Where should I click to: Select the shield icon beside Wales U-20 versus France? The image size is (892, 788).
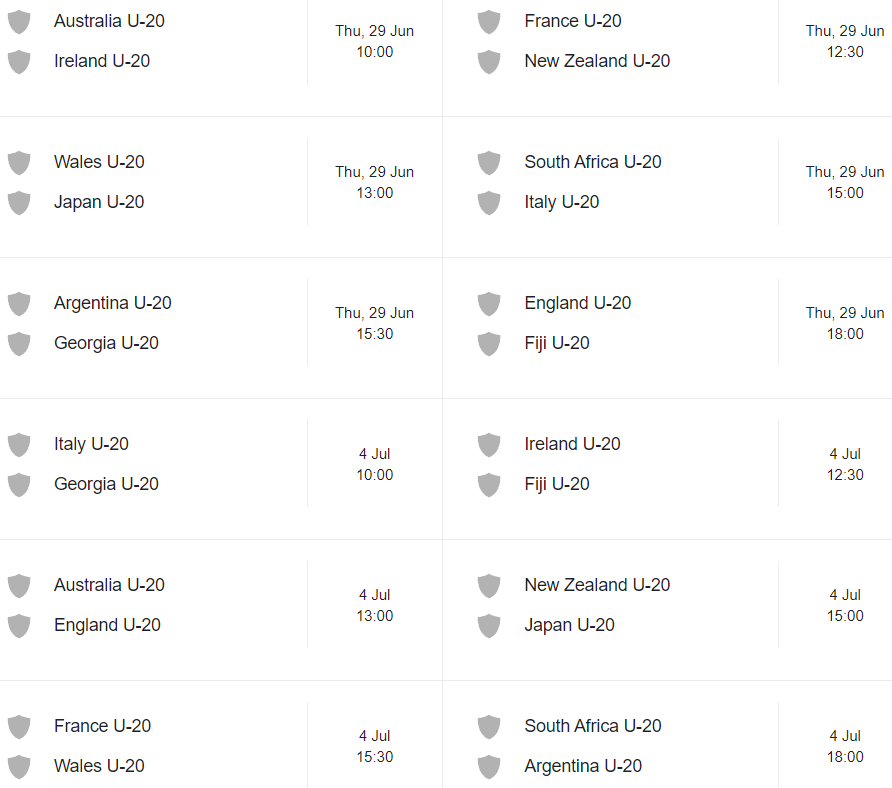click(19, 767)
